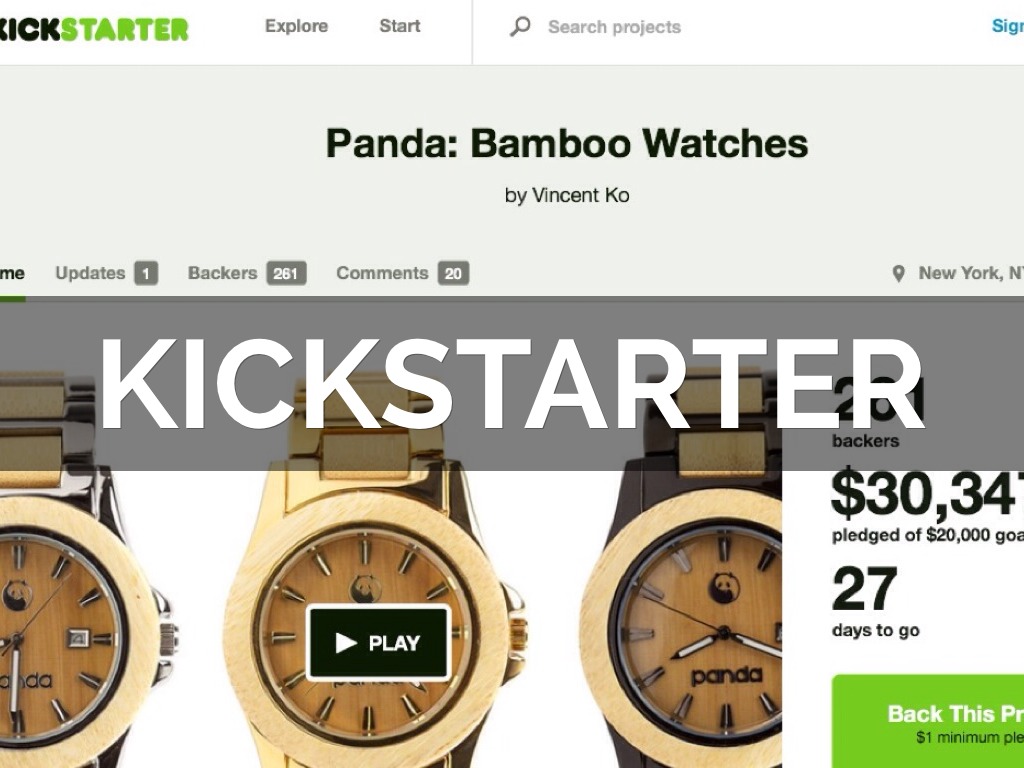Open the Vincent Ko creator link

coord(581,195)
